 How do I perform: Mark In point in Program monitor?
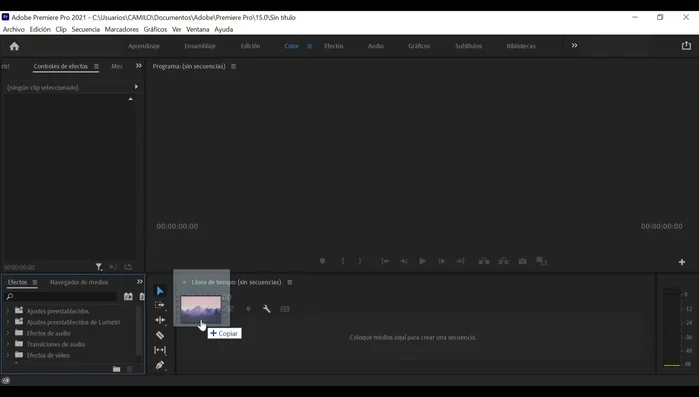[x=343, y=261]
